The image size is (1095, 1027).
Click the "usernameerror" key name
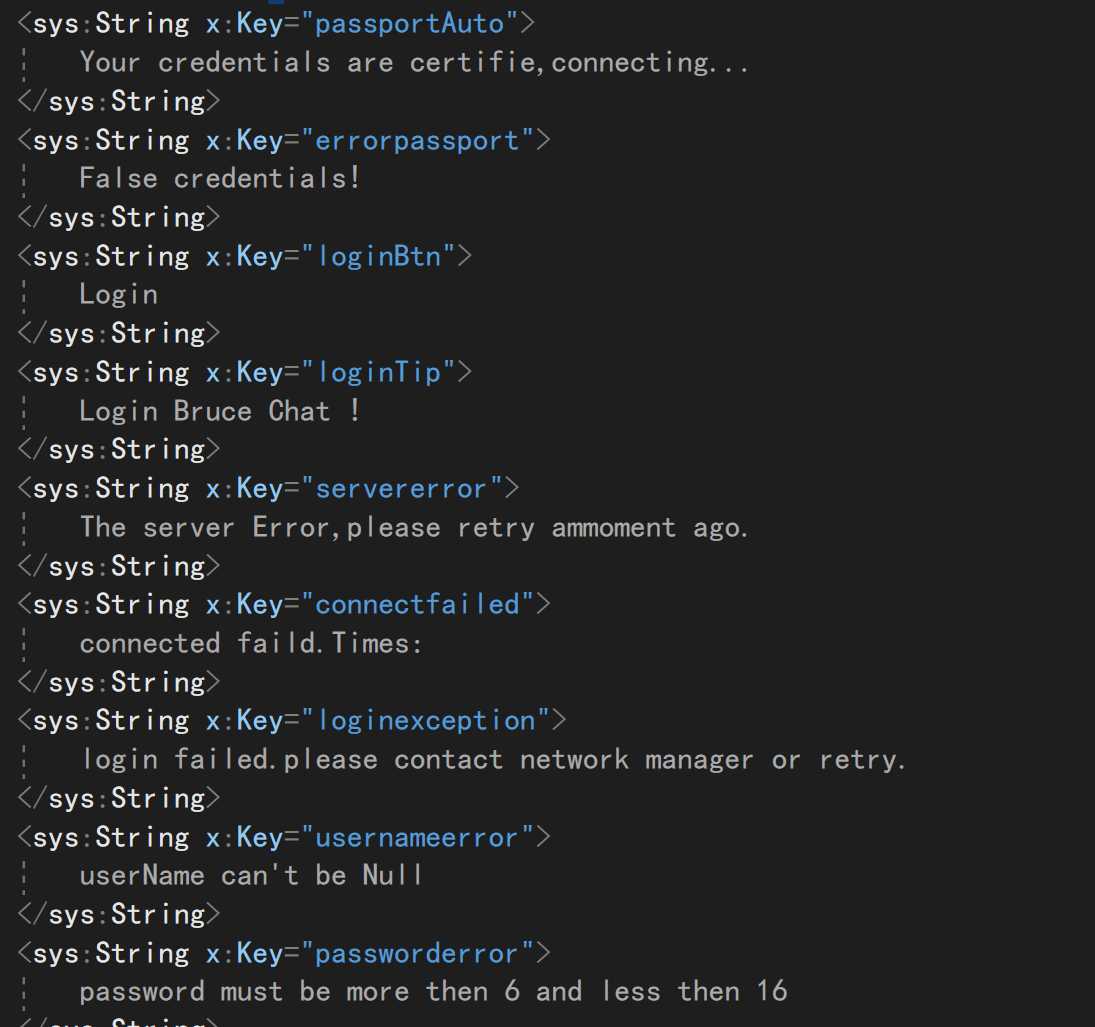coord(417,837)
